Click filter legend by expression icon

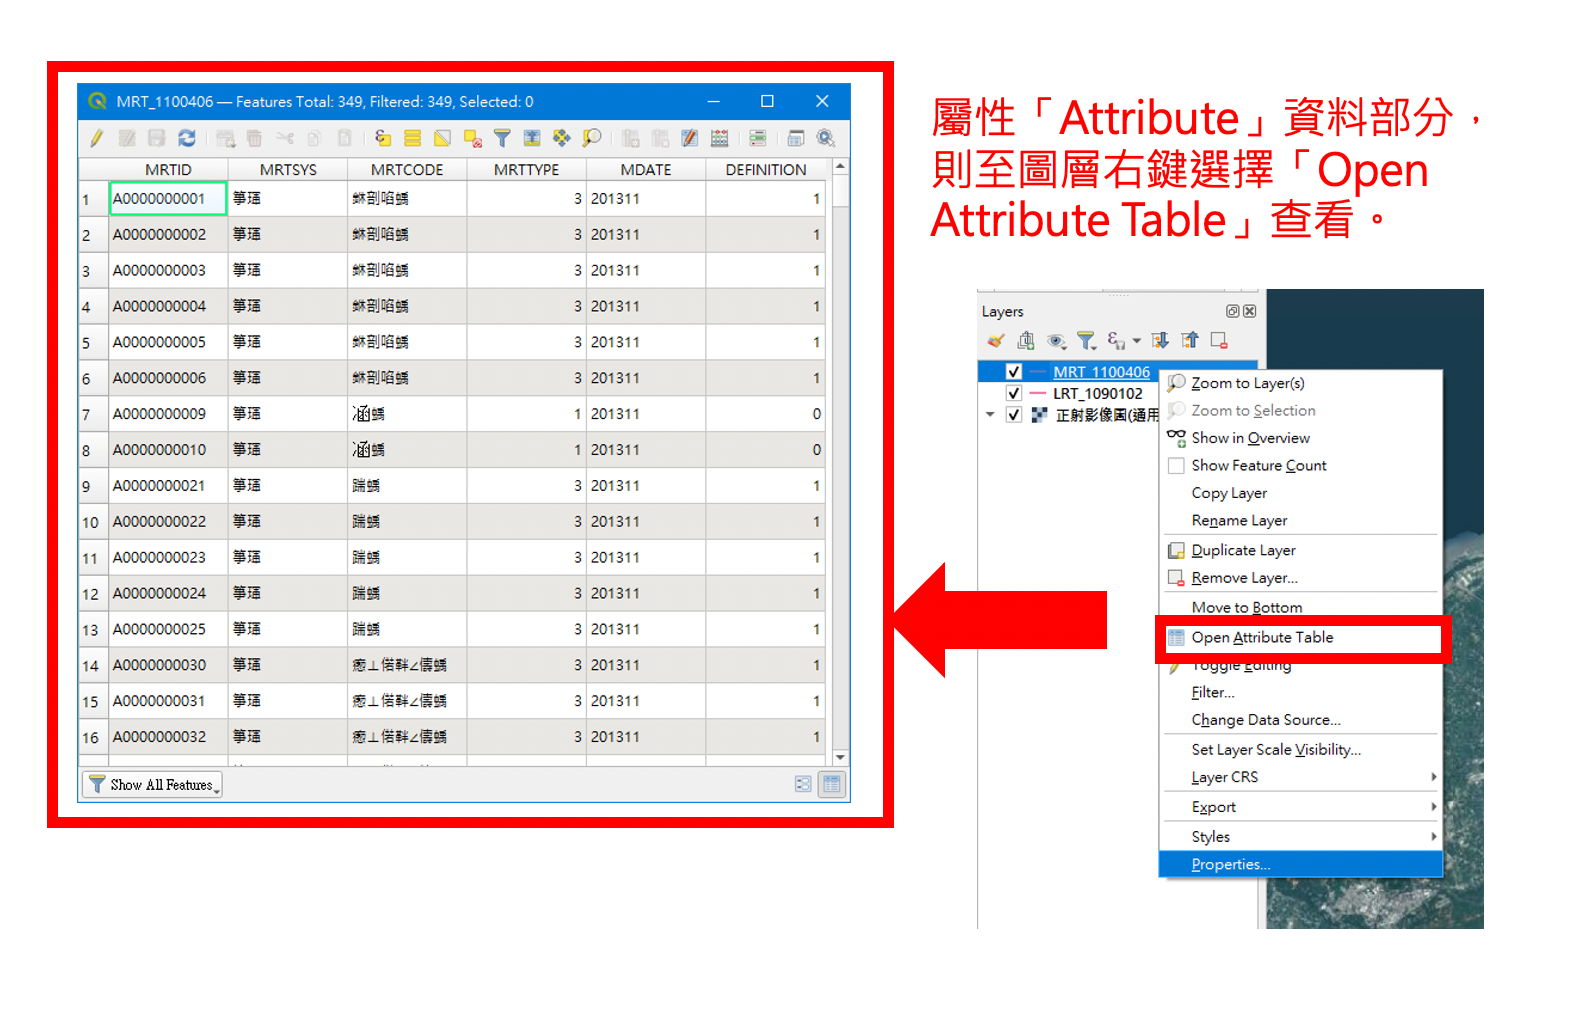coord(1116,341)
